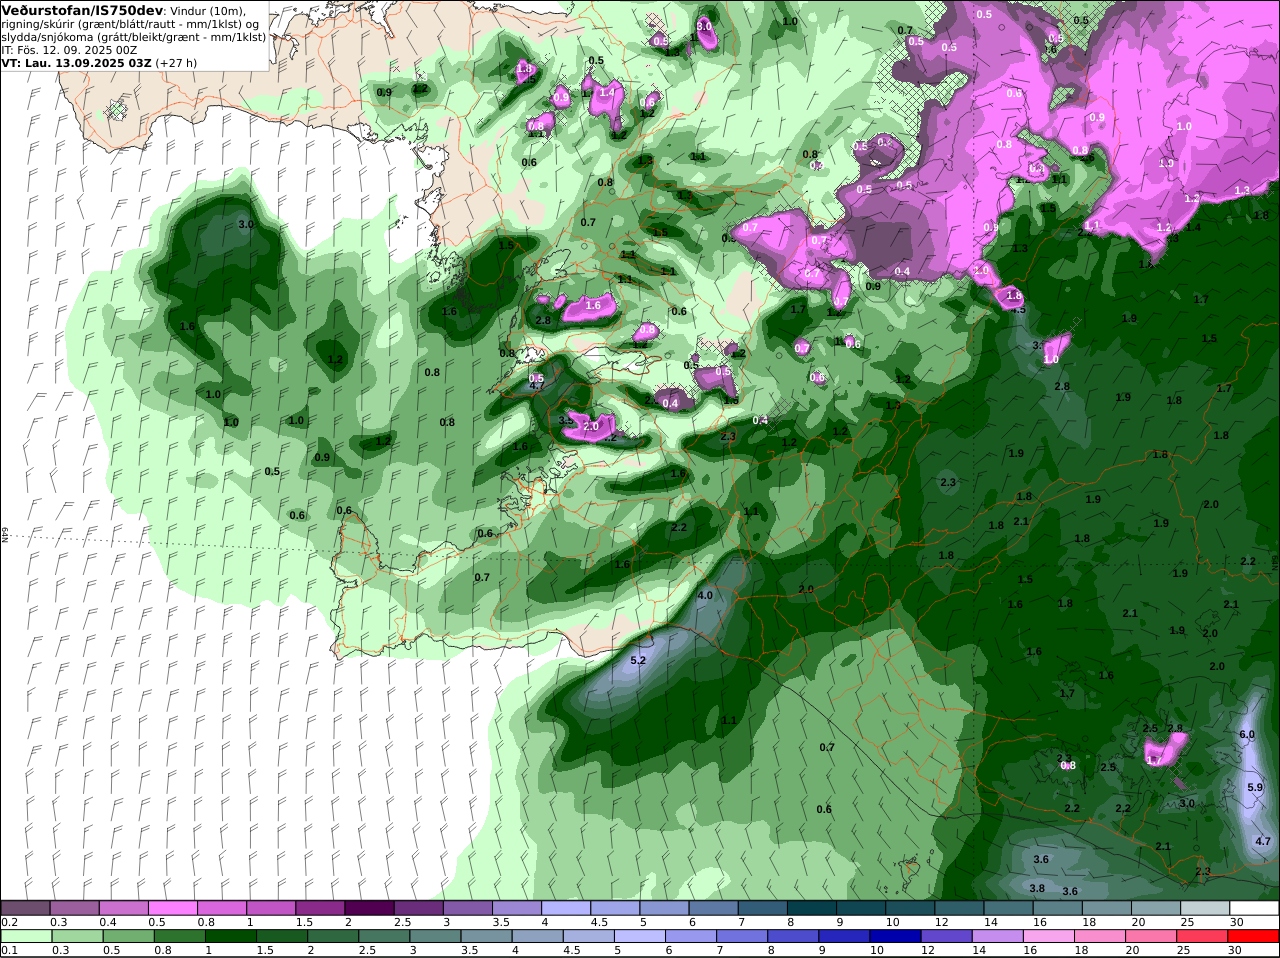
Task: Click the 7 label in the upper legend
Action: pos(742,922)
